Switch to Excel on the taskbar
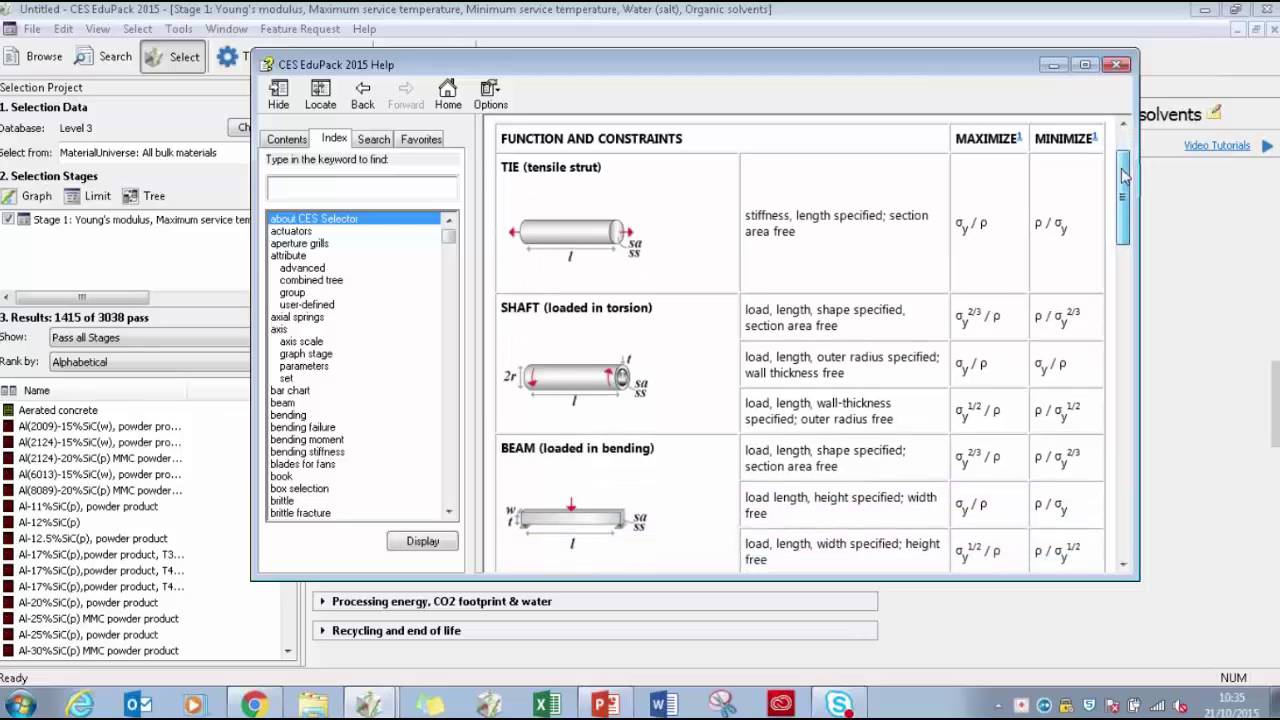The height and width of the screenshot is (720, 1280). point(547,704)
